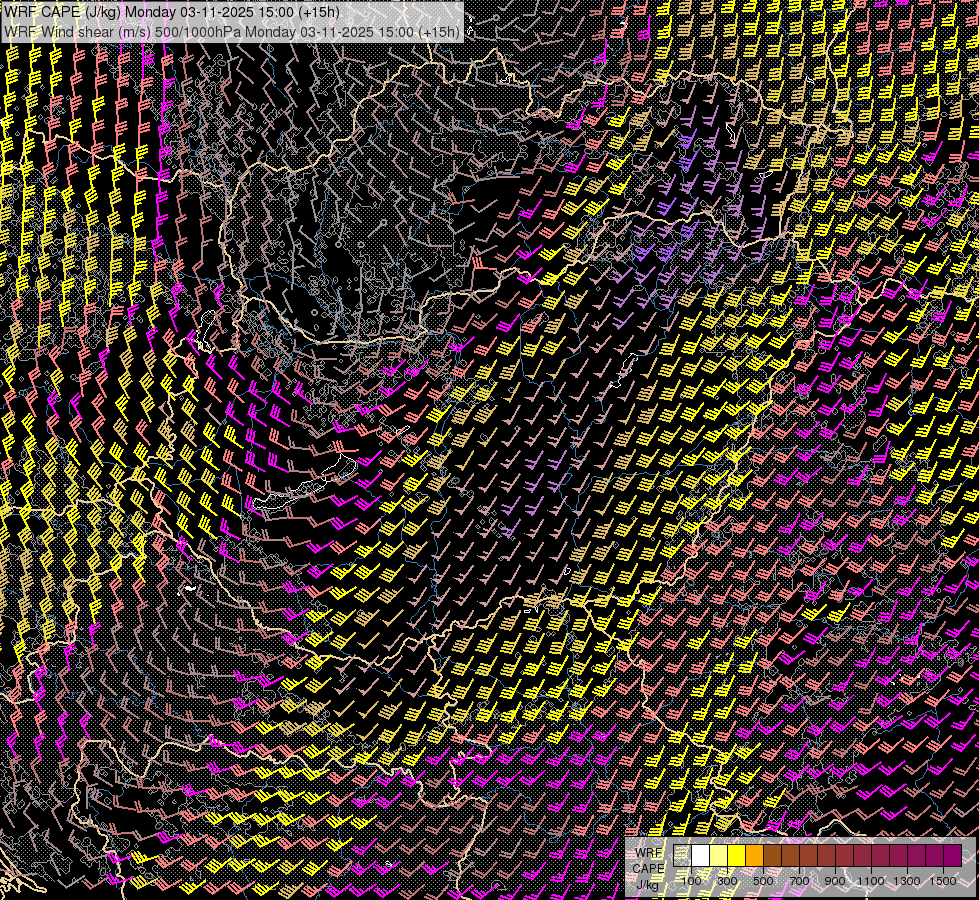This screenshot has height=900, width=979.
Task: Click the 100 legend scale label
Action: click(x=691, y=881)
